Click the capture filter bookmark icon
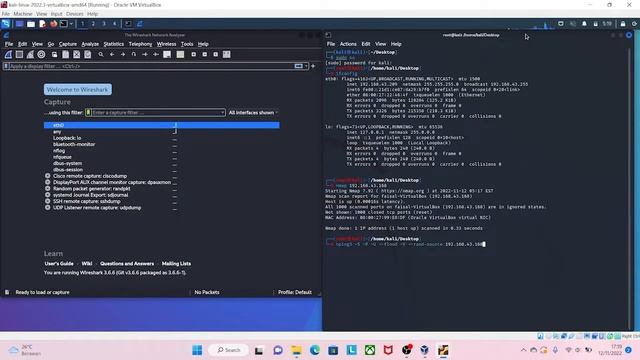This screenshot has width=640, height=360. [x=88, y=112]
